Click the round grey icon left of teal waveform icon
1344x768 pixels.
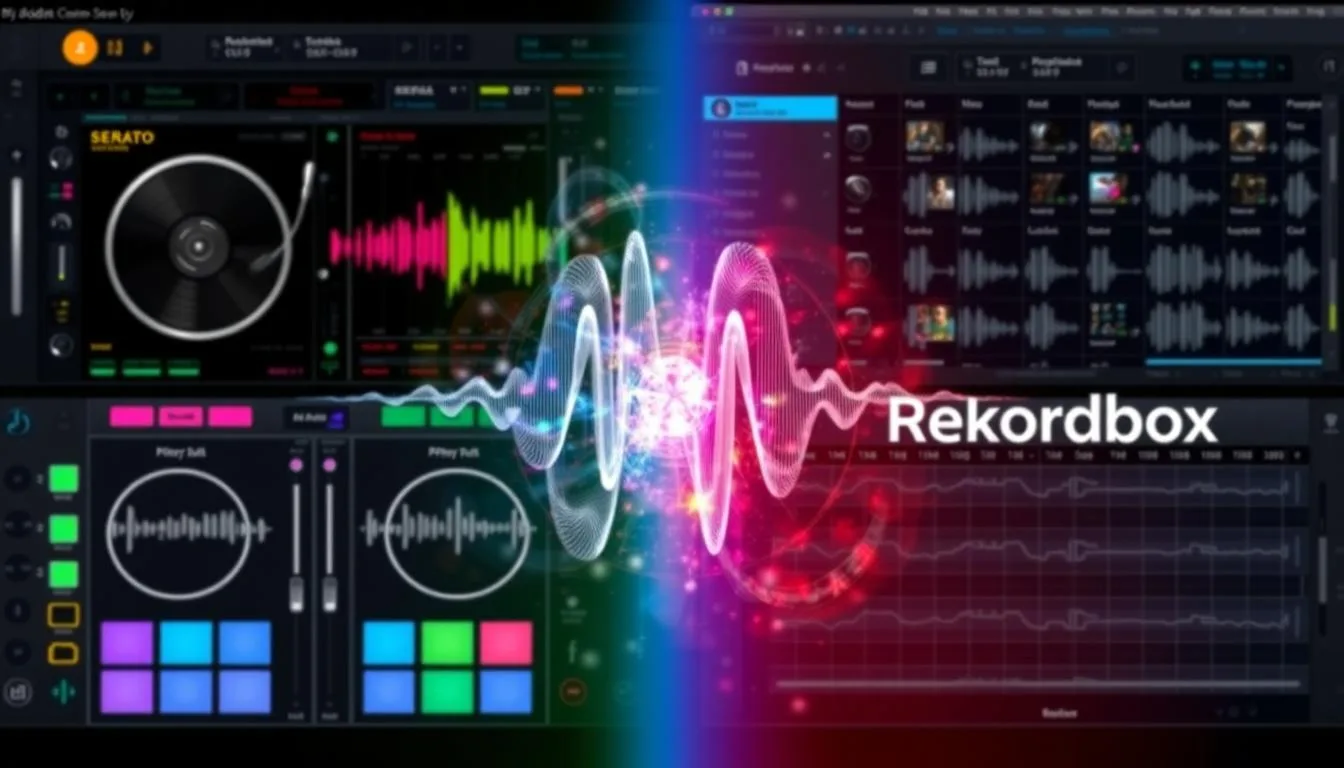click(x=17, y=691)
